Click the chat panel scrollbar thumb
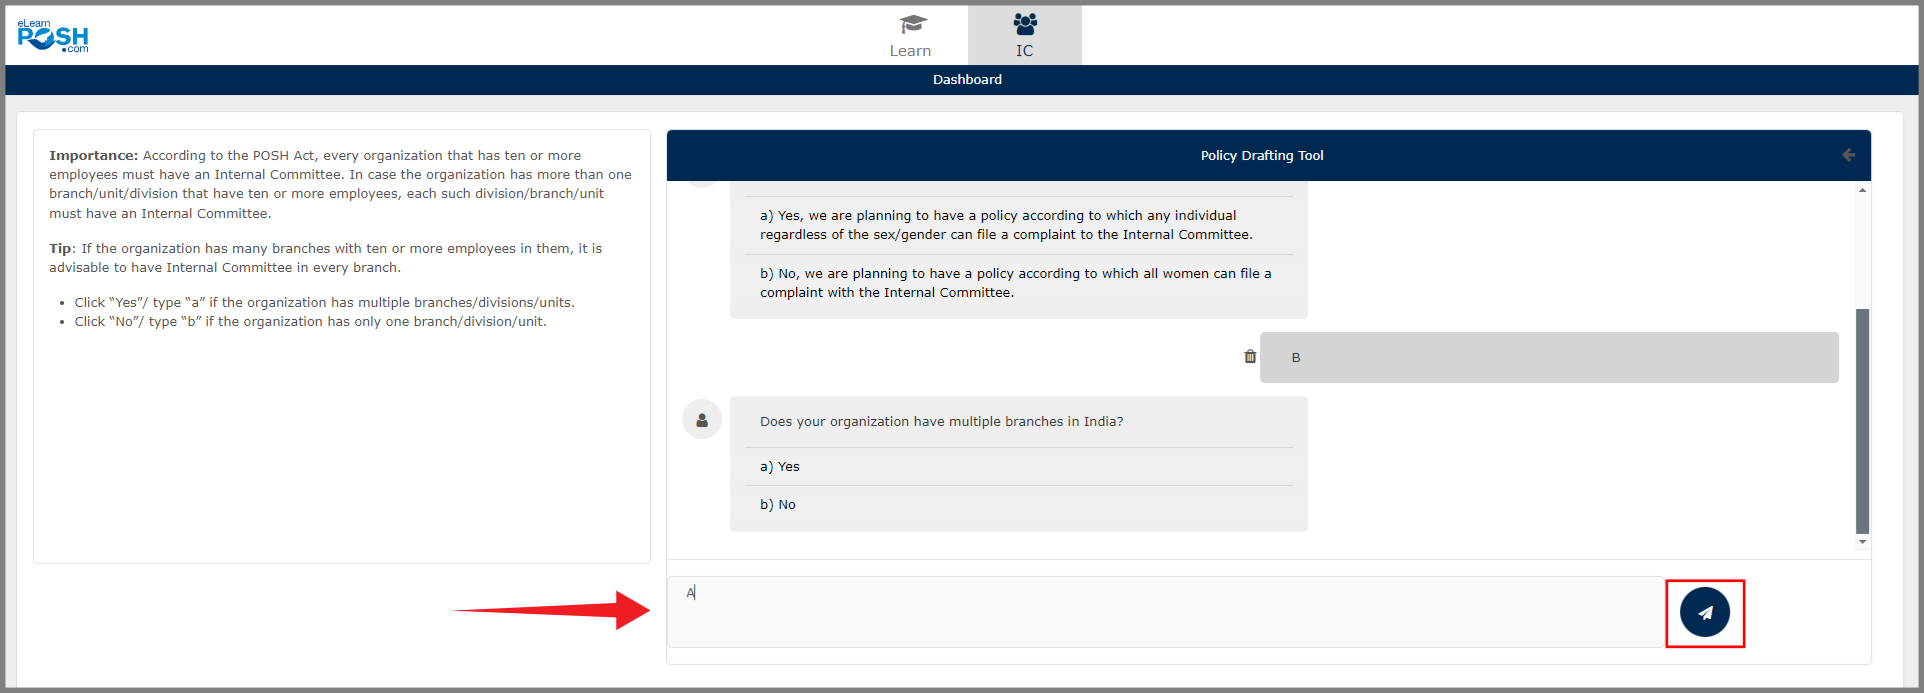Viewport: 1924px width, 693px height. (x=1862, y=420)
